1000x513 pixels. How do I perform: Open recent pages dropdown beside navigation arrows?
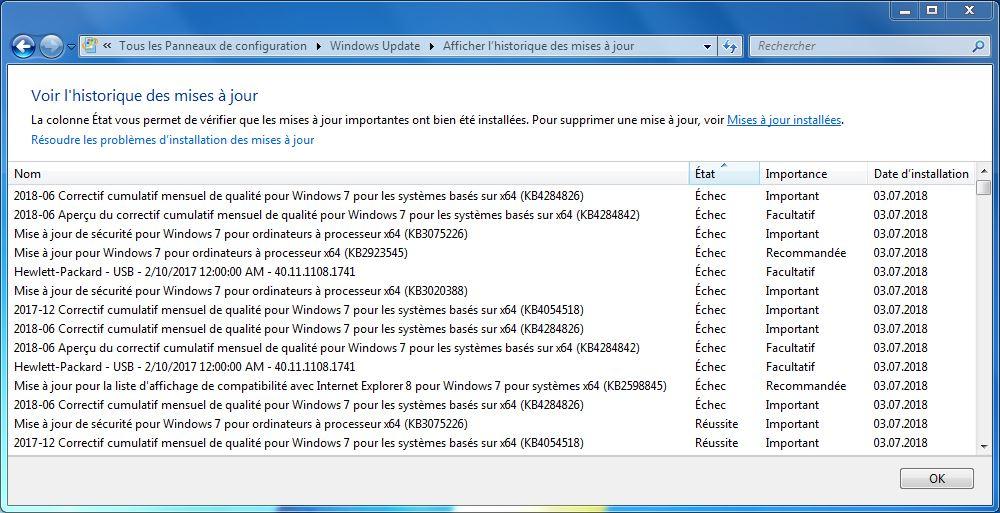click(x=71, y=47)
